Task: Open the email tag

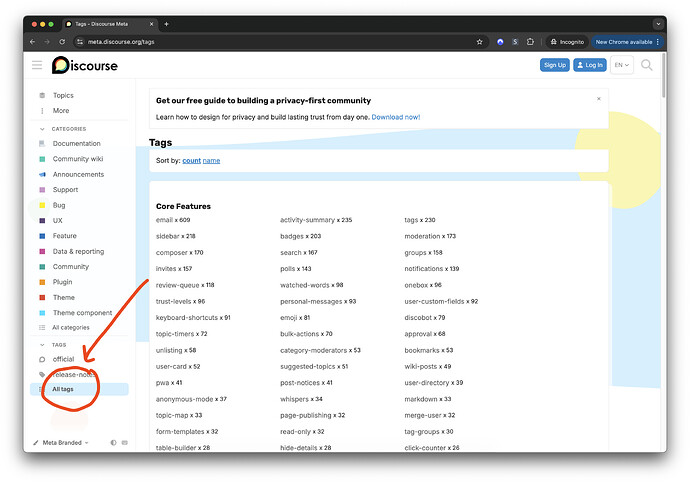Action: click(164, 220)
